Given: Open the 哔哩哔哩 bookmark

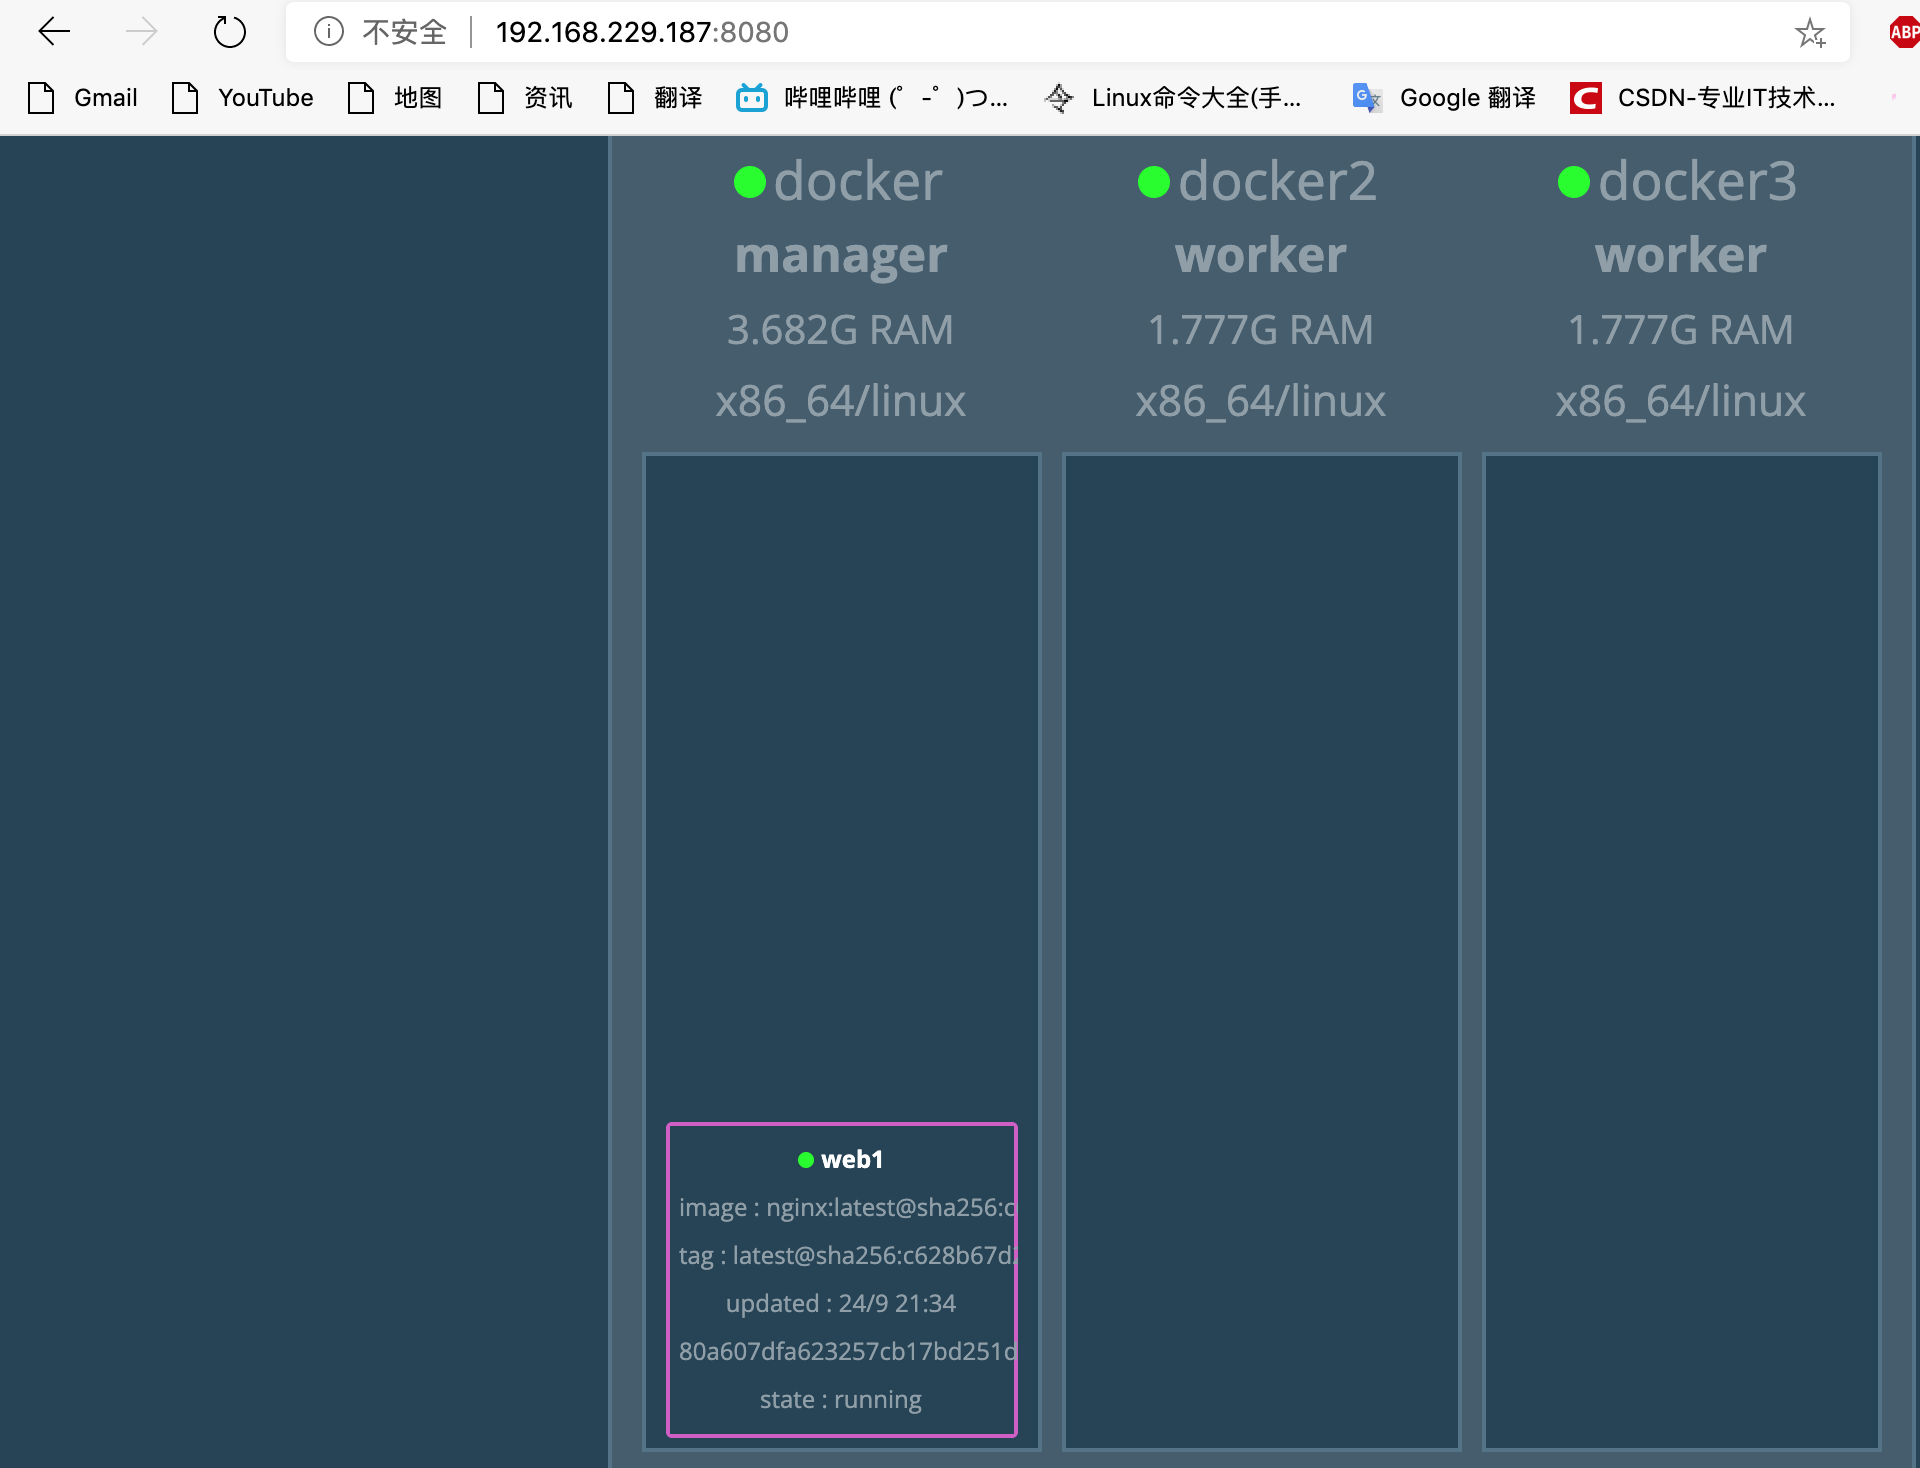Looking at the screenshot, I should pyautogui.click(x=872, y=97).
